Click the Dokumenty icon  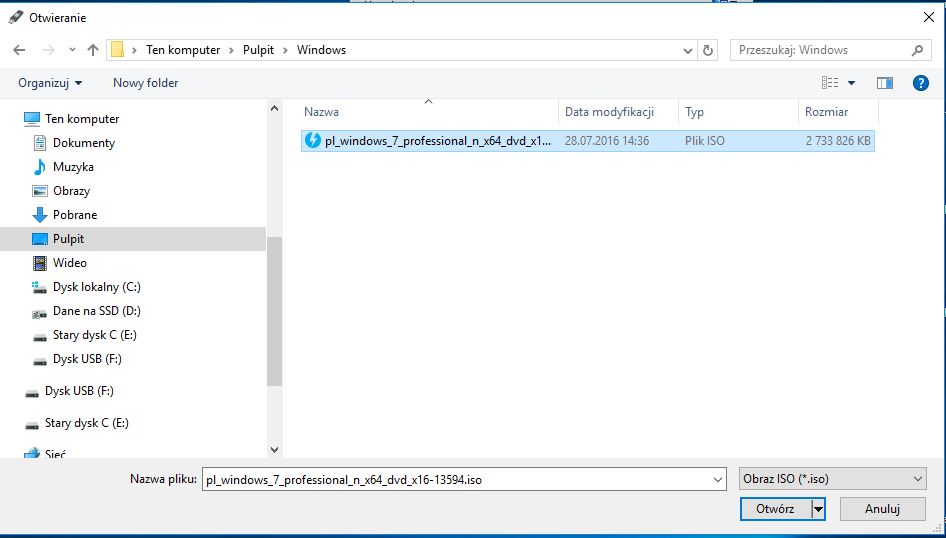40,143
